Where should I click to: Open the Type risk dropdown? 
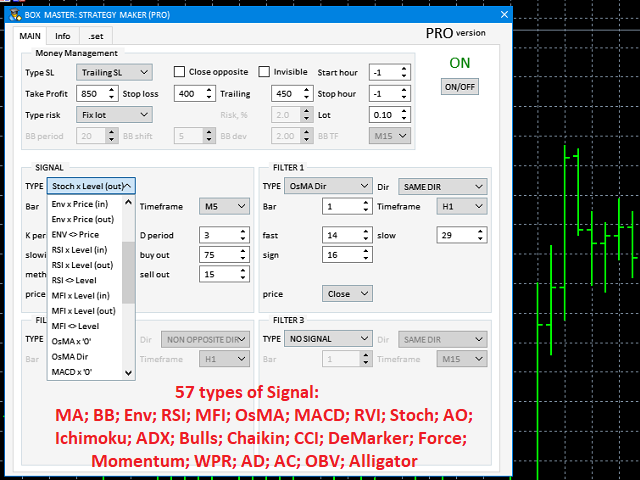point(114,115)
